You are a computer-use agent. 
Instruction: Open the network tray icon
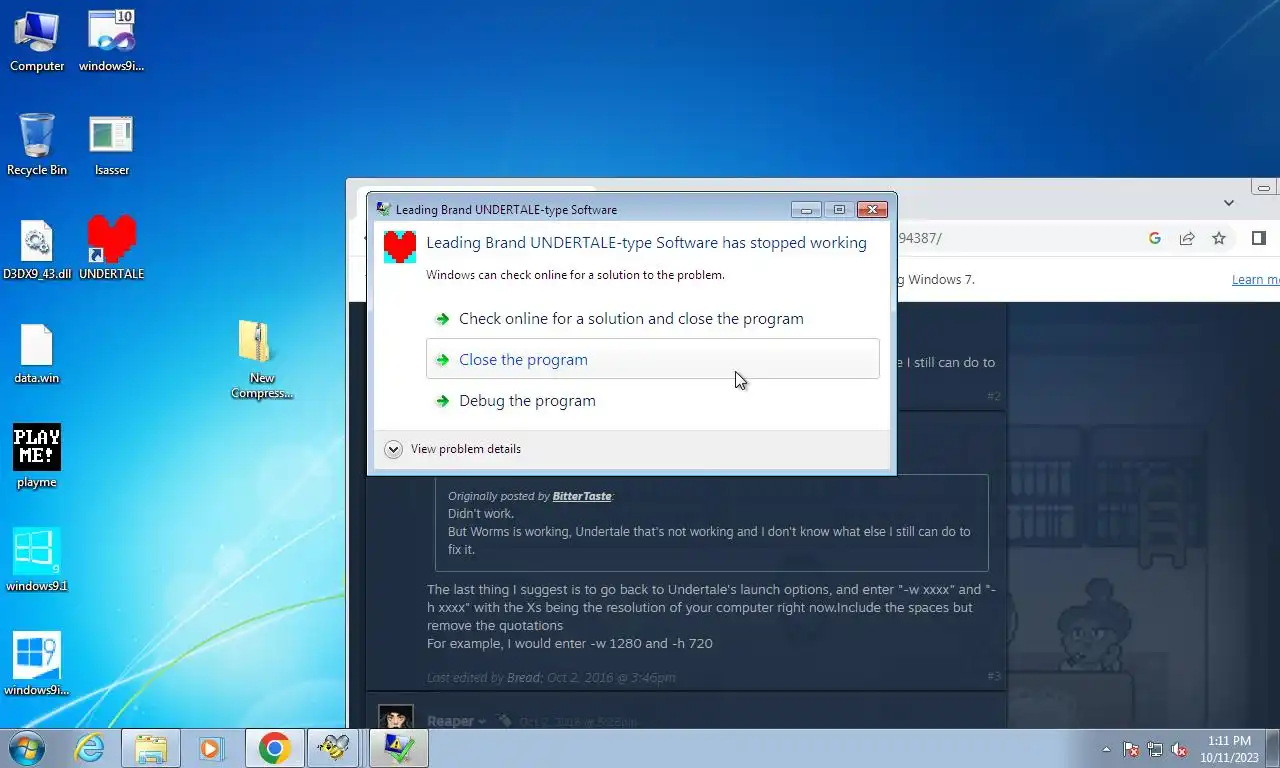pyautogui.click(x=1155, y=749)
